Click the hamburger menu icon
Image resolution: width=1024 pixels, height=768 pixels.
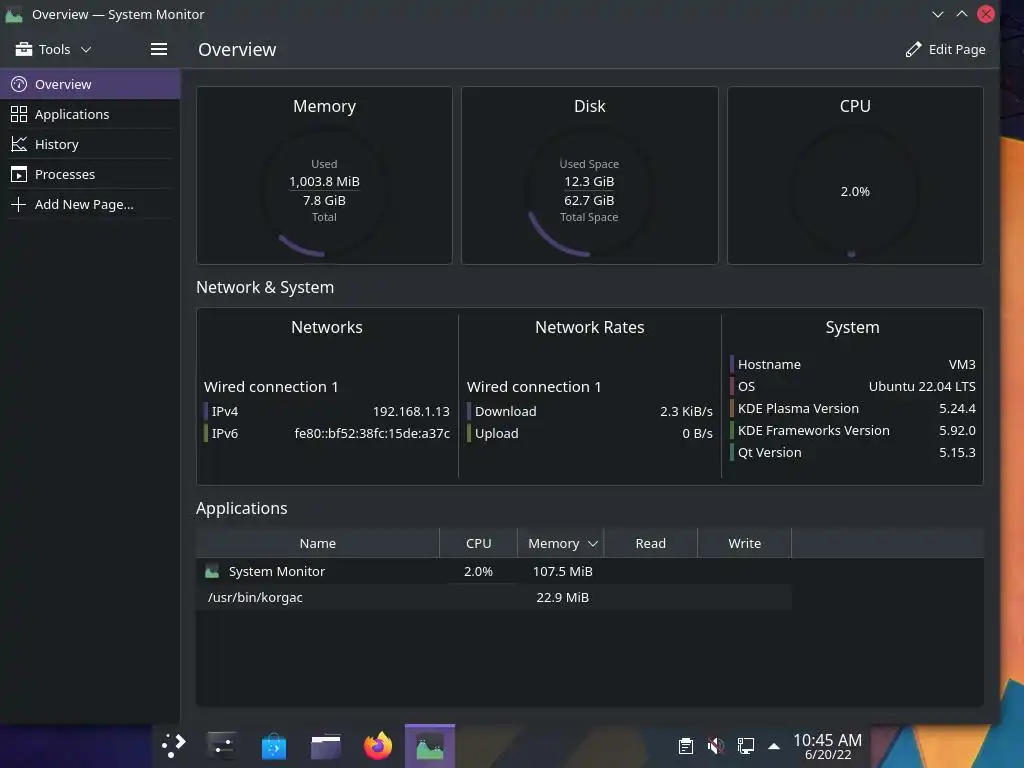[159, 50]
